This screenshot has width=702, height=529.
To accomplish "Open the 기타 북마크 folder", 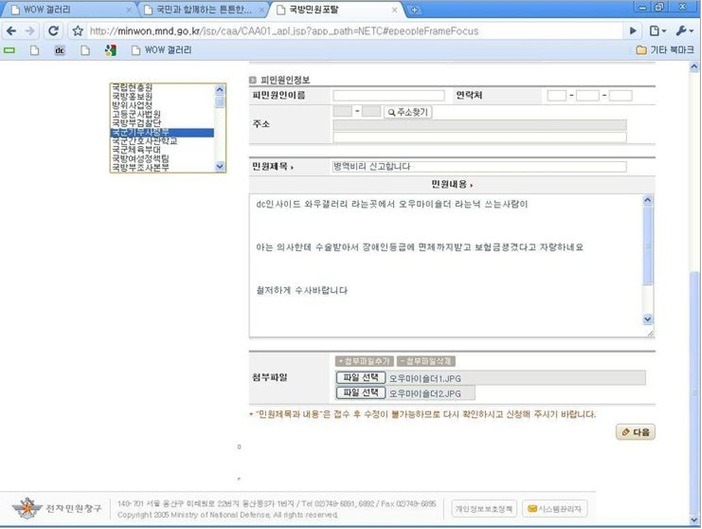I will 665,50.
